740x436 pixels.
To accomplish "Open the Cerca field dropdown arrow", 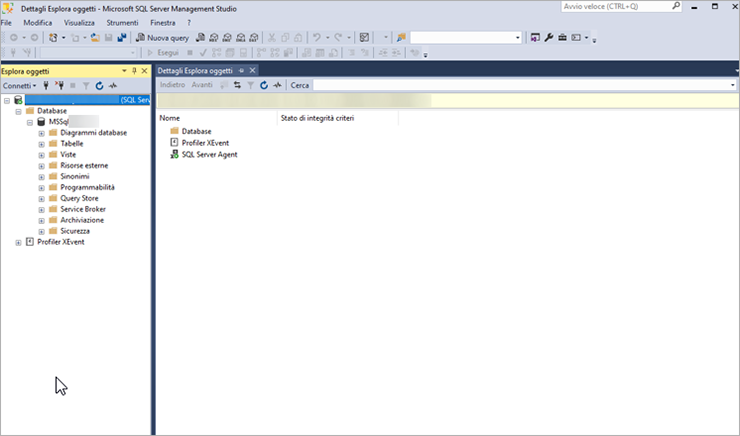I will click(x=732, y=85).
